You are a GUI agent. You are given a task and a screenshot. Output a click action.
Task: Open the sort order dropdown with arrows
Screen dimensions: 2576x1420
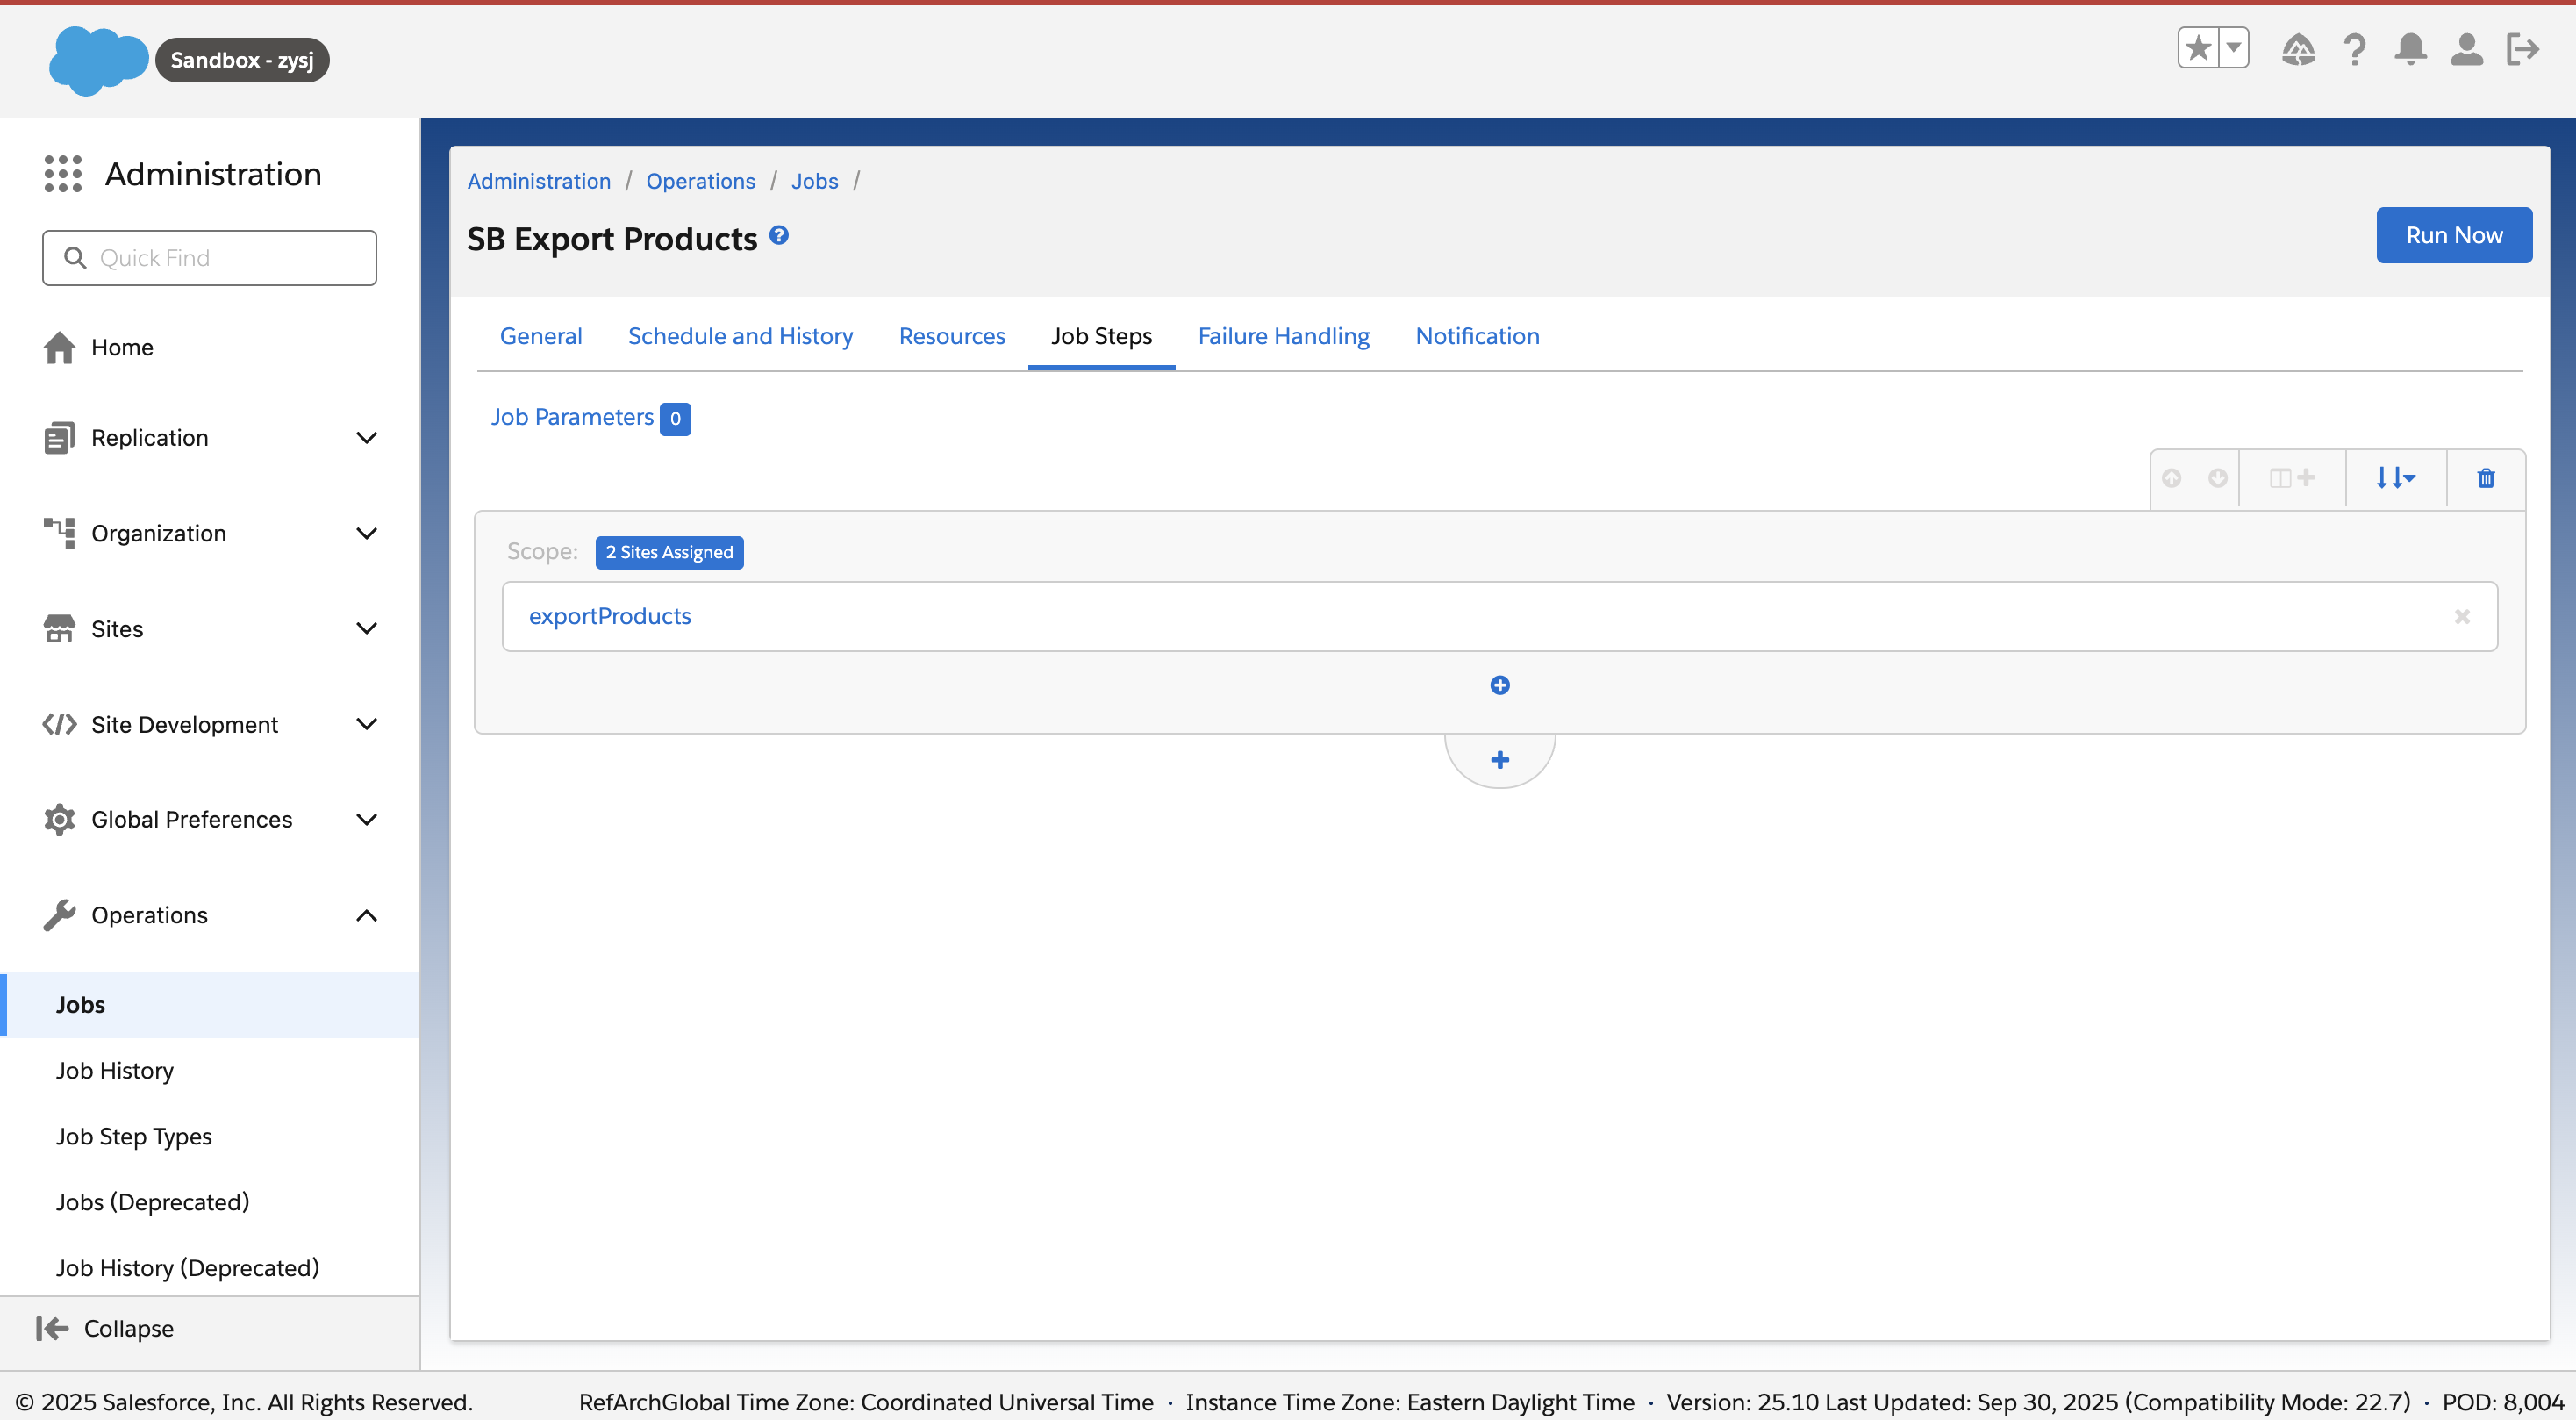point(2396,478)
